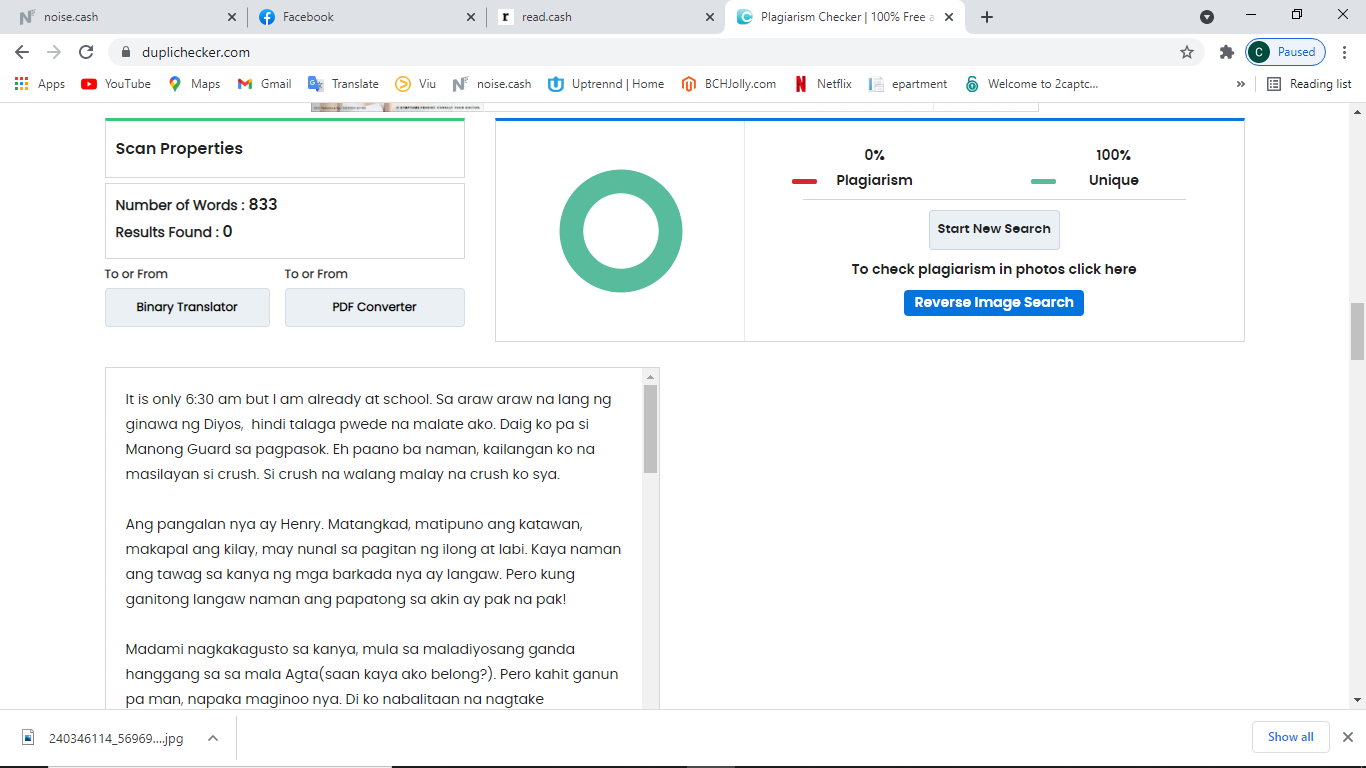Click the scanned text box scrollbar thumb

tap(651, 429)
